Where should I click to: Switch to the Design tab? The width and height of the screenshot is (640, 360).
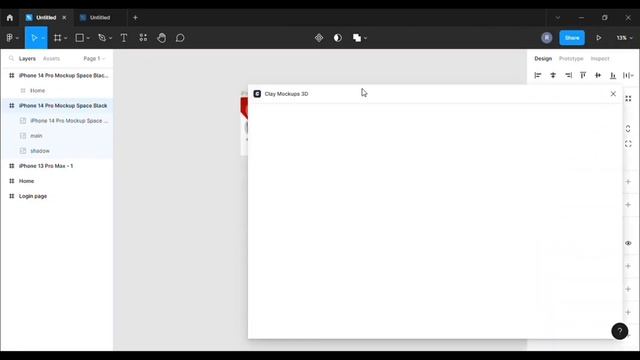click(x=543, y=59)
